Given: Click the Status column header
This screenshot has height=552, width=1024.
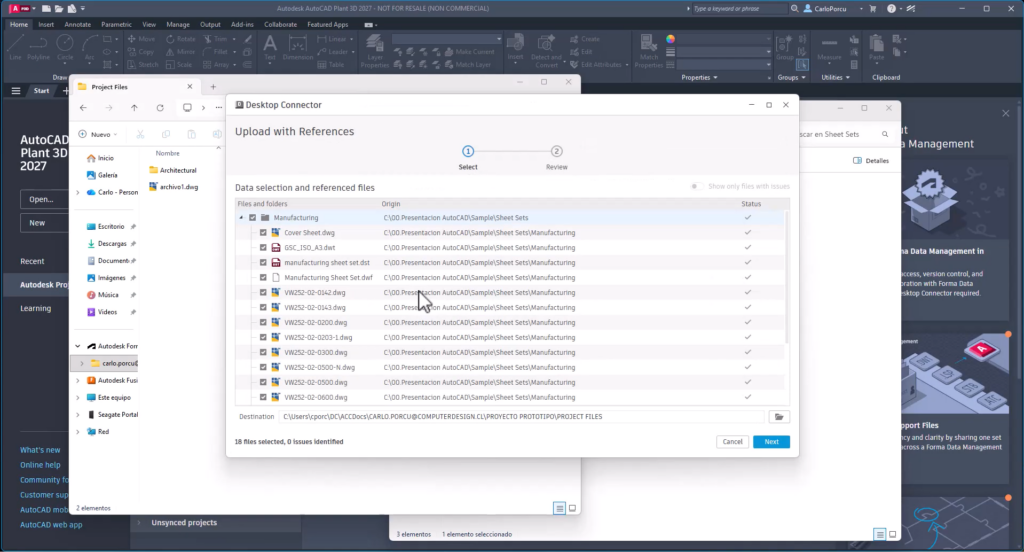Looking at the screenshot, I should pyautogui.click(x=751, y=204).
